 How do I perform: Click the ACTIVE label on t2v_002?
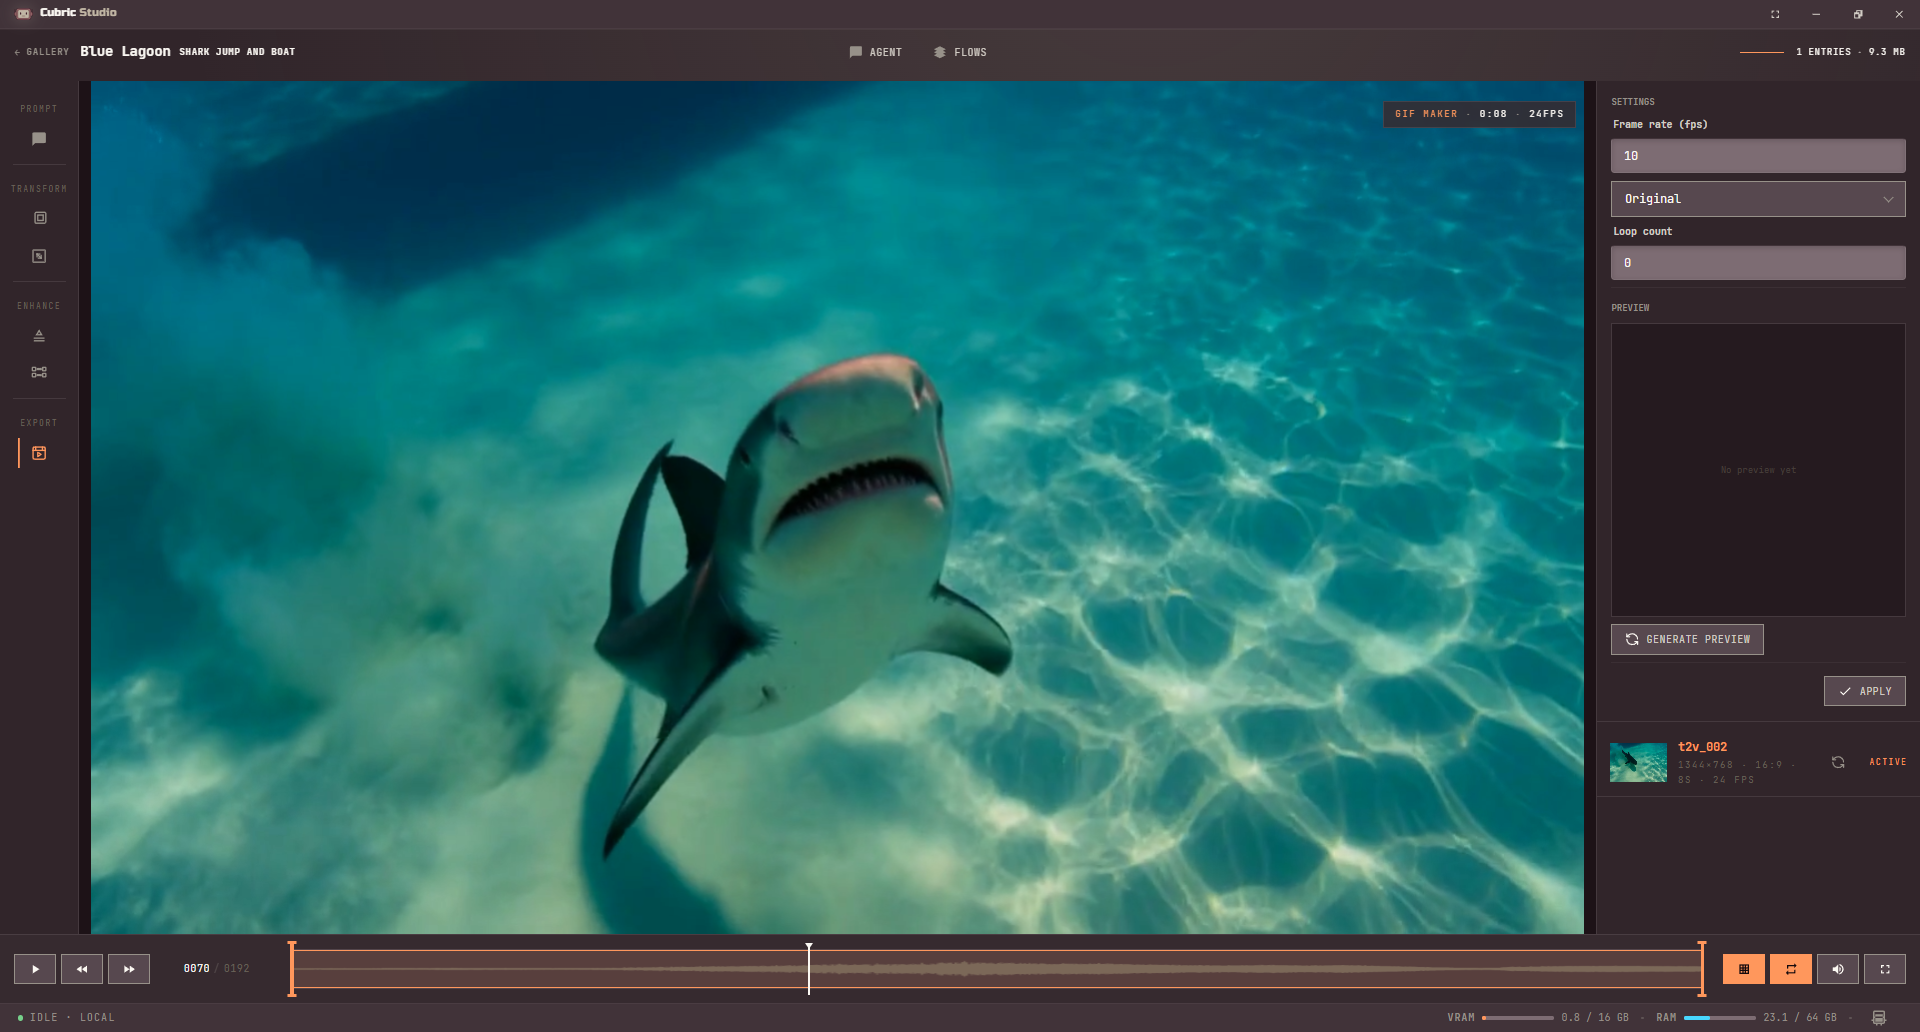[x=1887, y=762]
